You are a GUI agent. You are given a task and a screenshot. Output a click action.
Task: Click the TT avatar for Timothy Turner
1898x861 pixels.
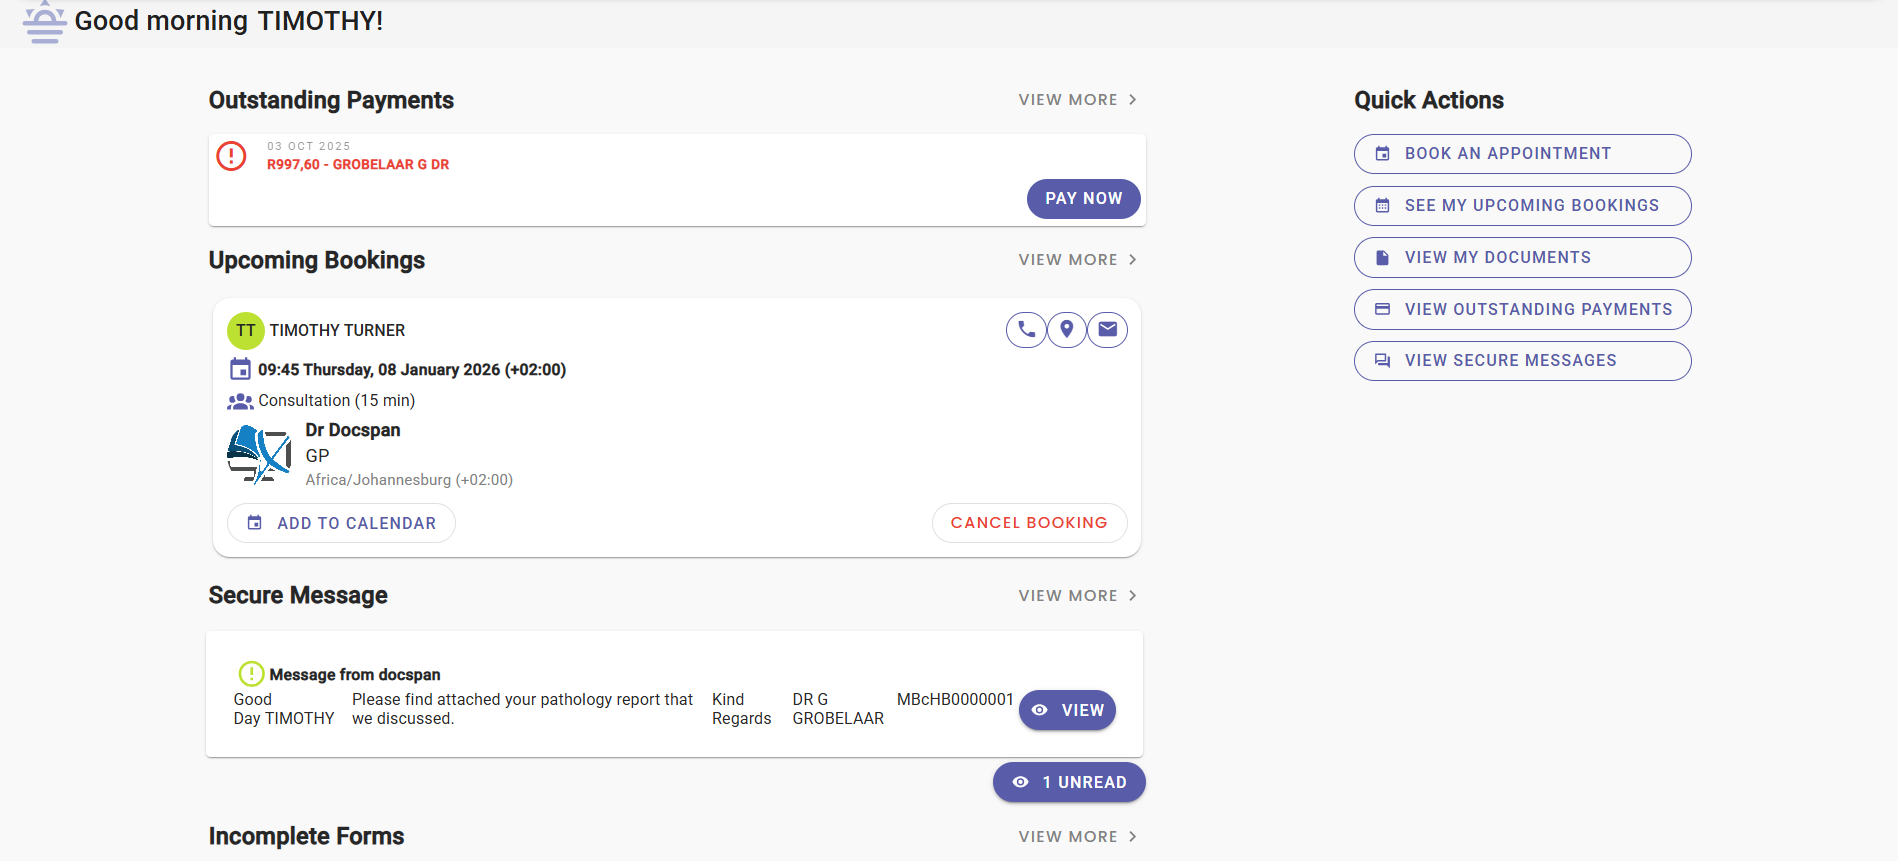[x=246, y=331]
